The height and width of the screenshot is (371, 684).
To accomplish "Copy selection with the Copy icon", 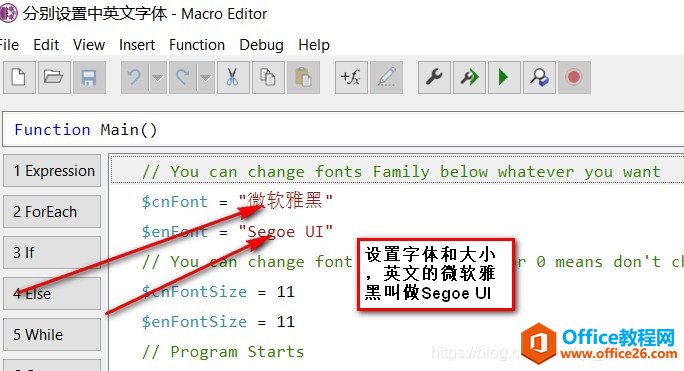I will 268,78.
